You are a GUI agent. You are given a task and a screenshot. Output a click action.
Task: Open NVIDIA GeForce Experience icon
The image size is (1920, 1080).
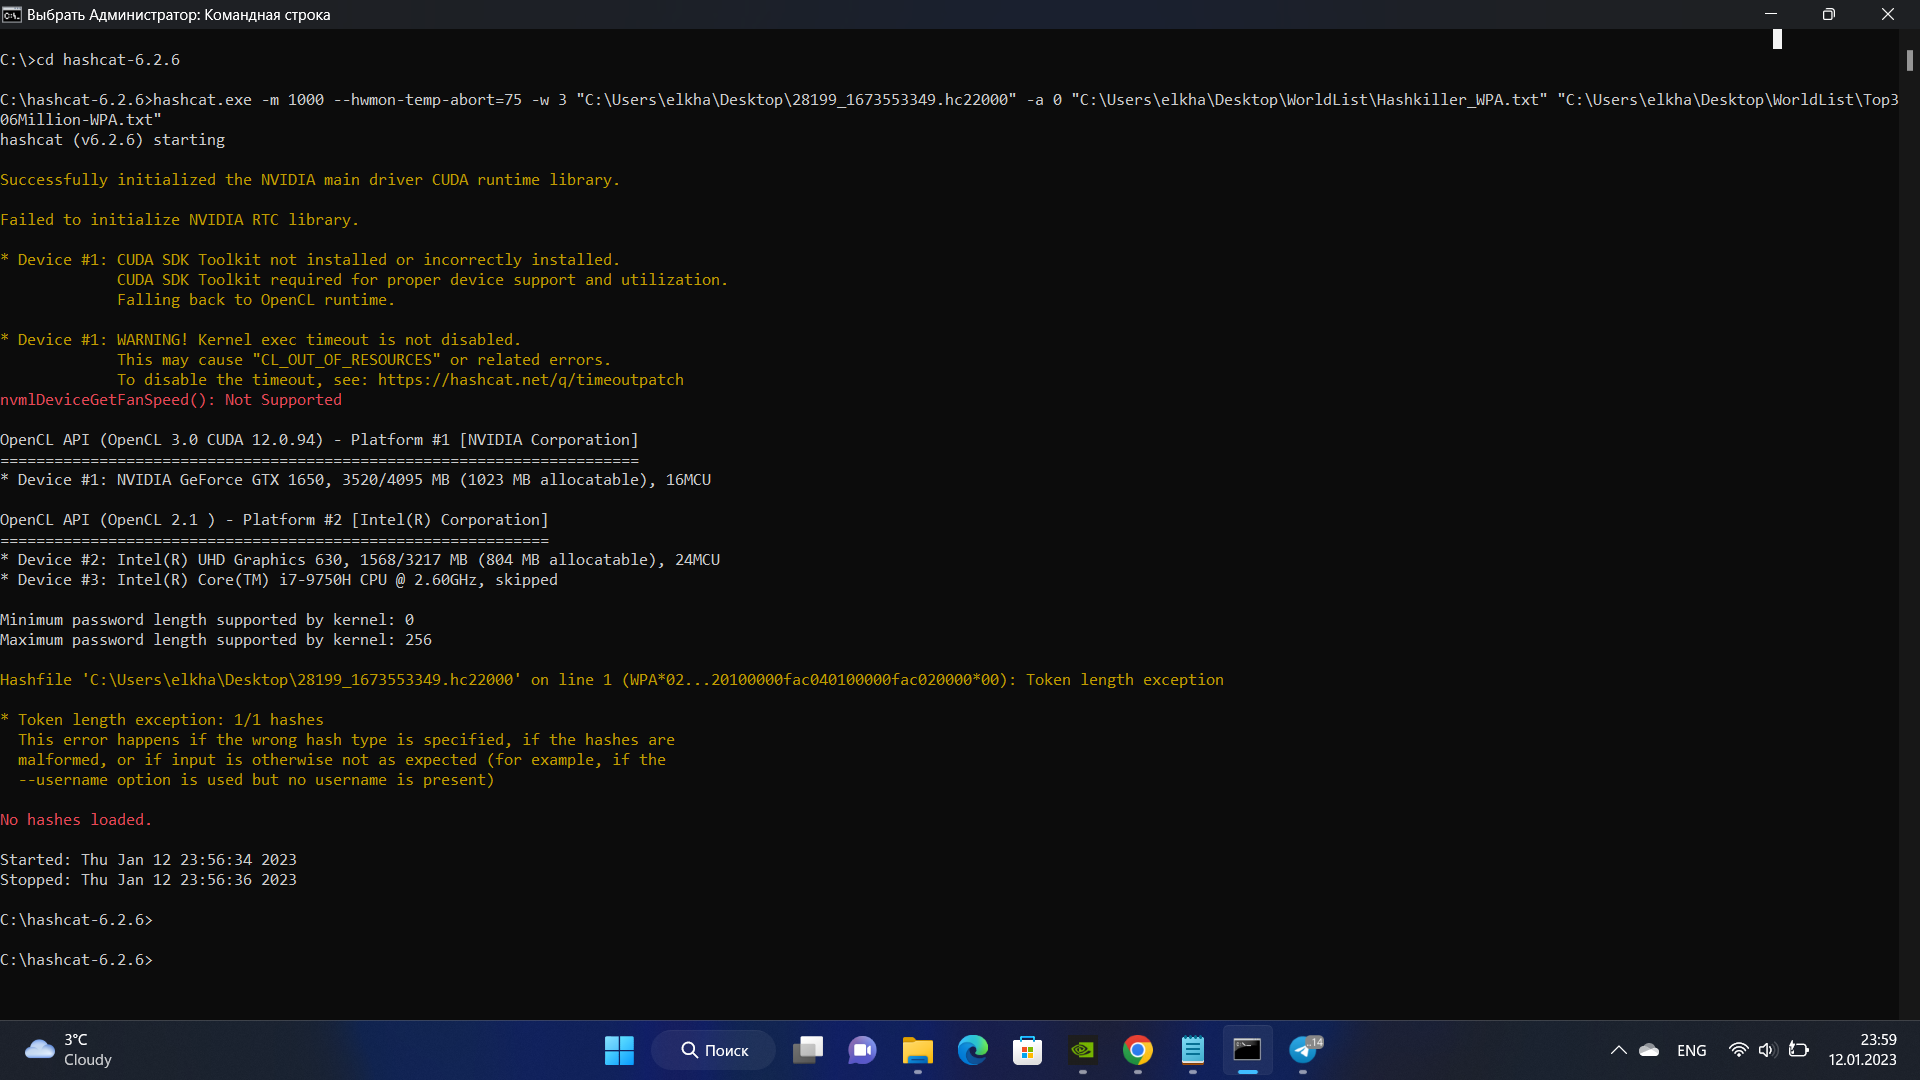[x=1082, y=1050]
